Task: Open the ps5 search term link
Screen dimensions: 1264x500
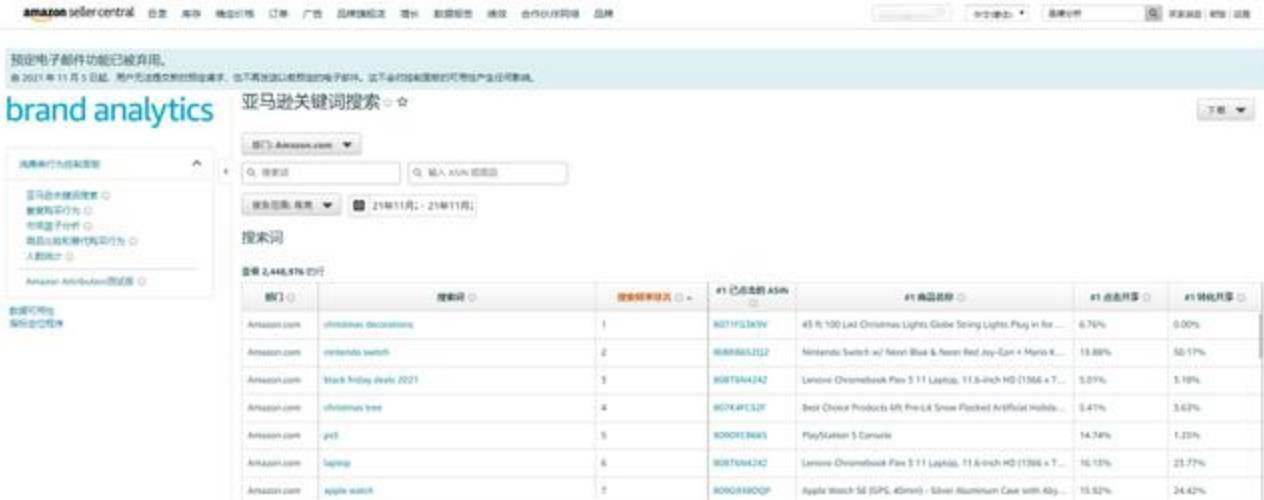Action: pyautogui.click(x=331, y=436)
